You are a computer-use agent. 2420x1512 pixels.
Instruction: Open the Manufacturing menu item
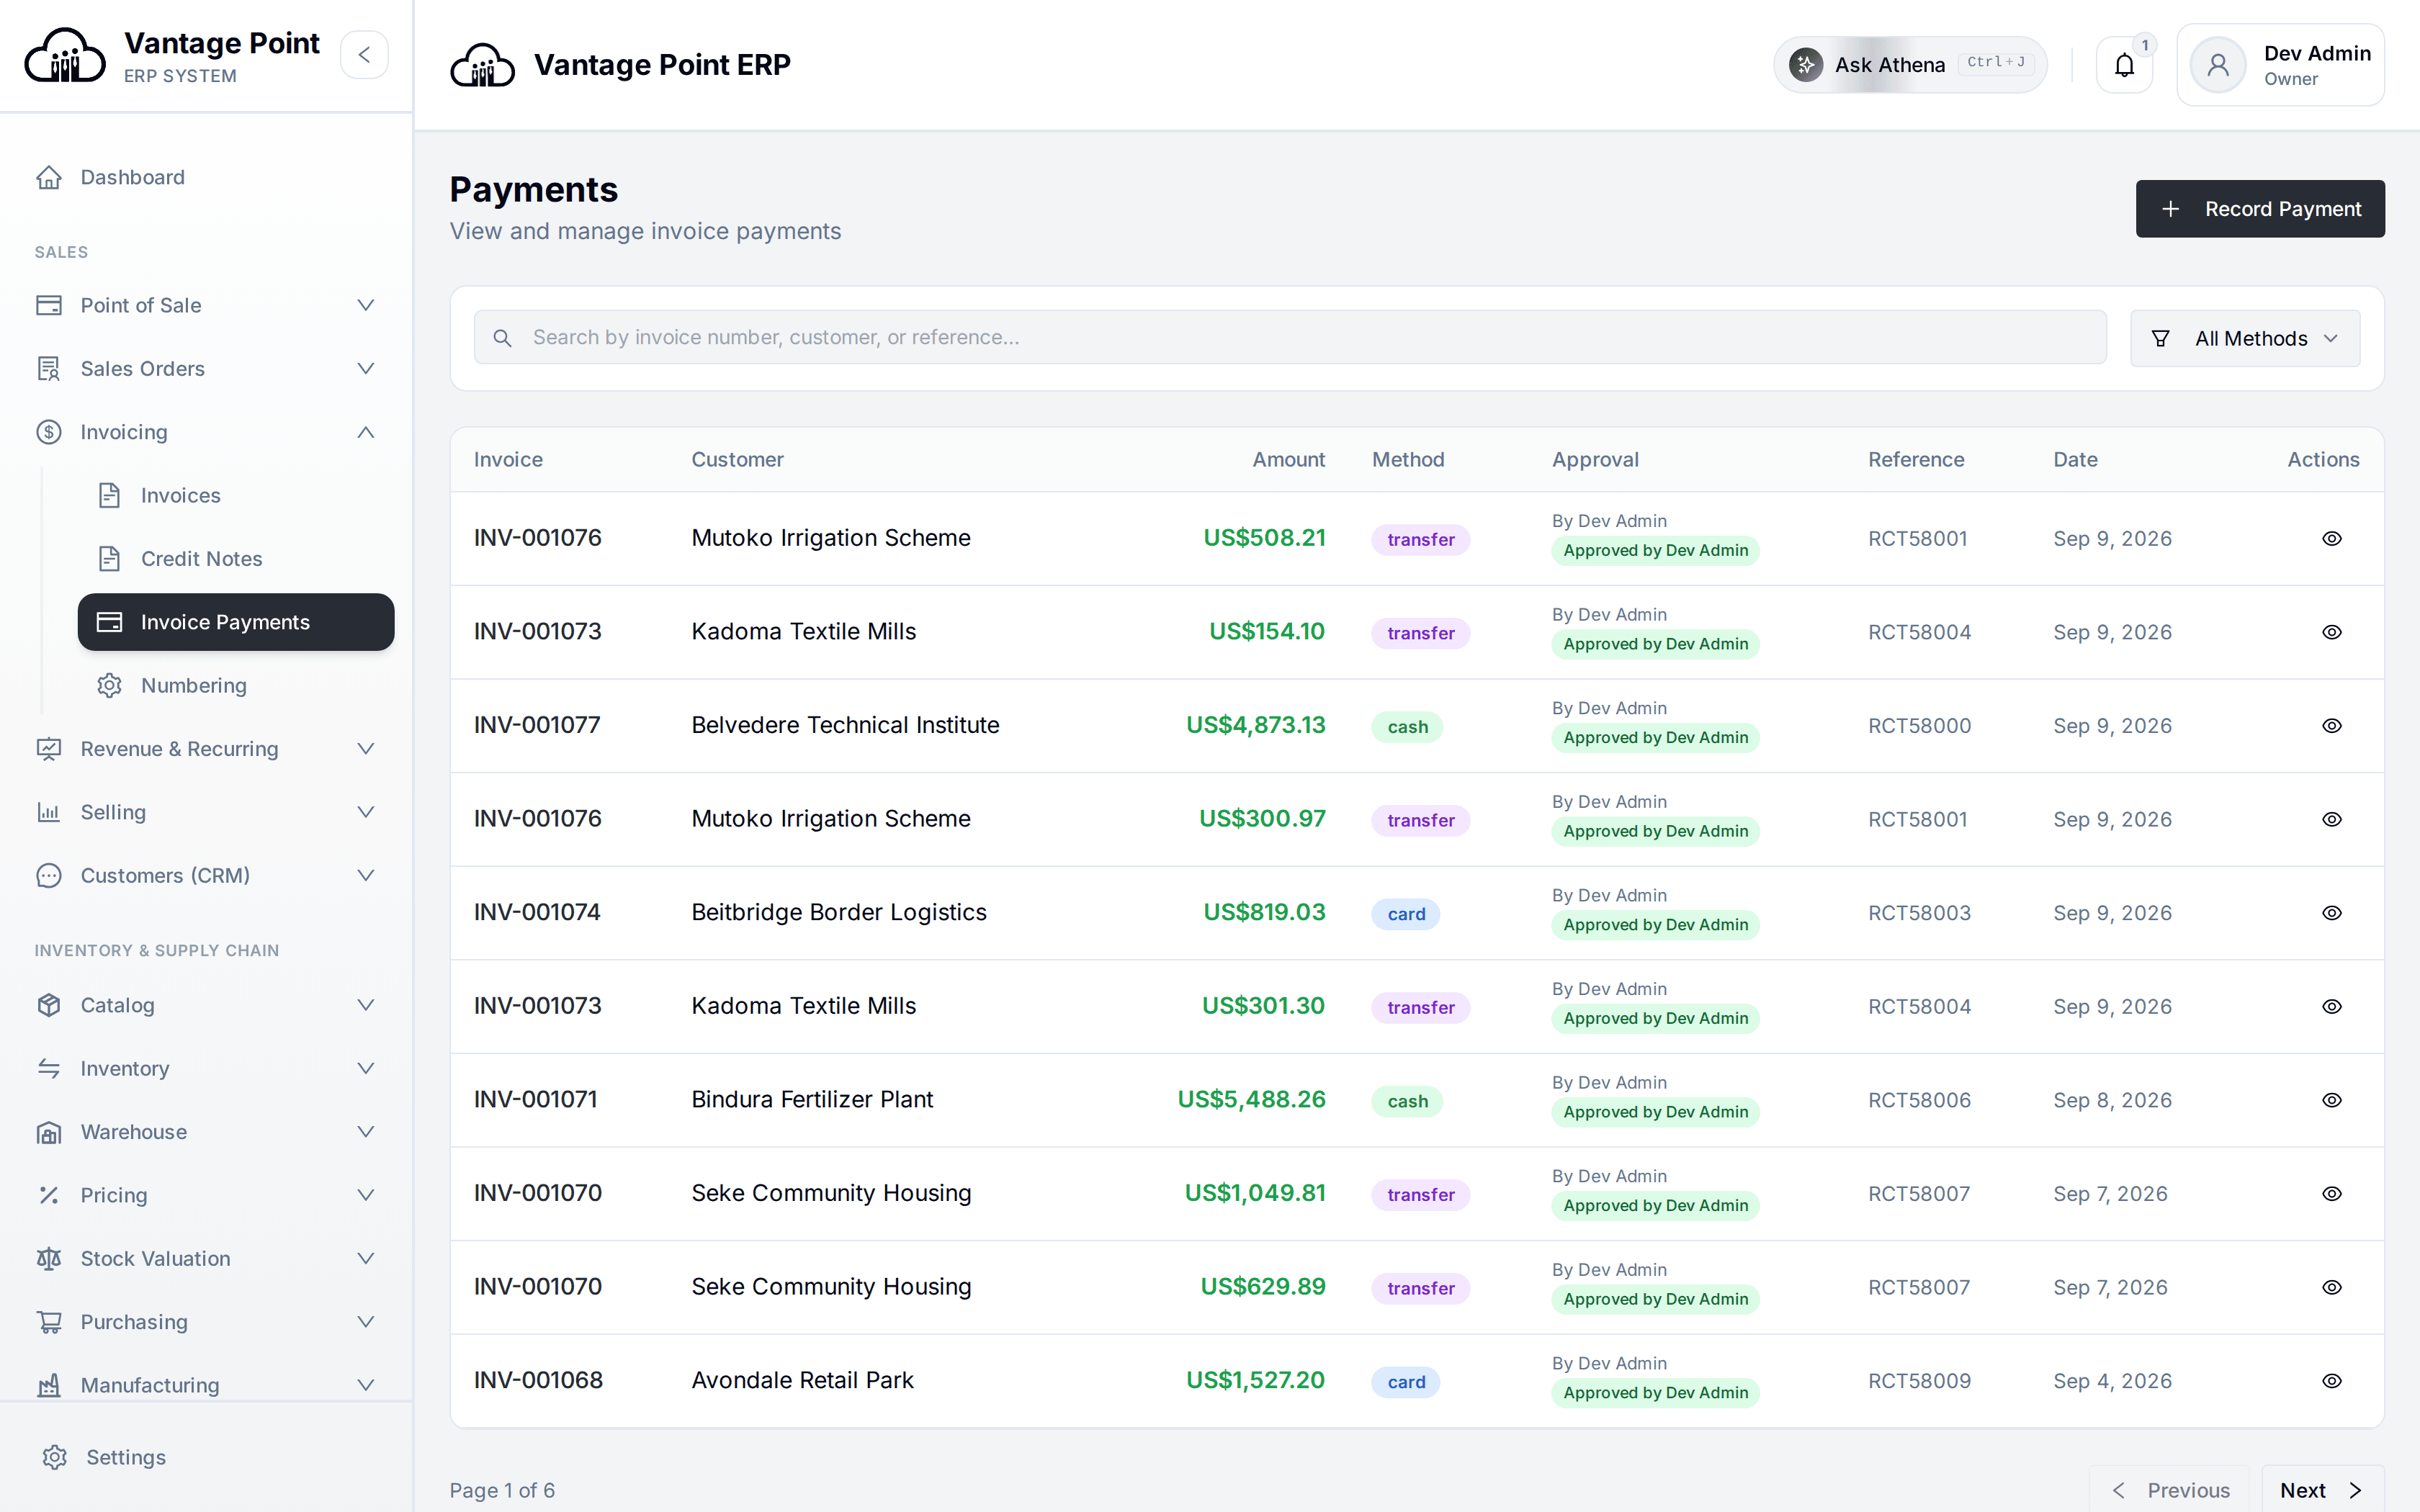pos(206,1385)
